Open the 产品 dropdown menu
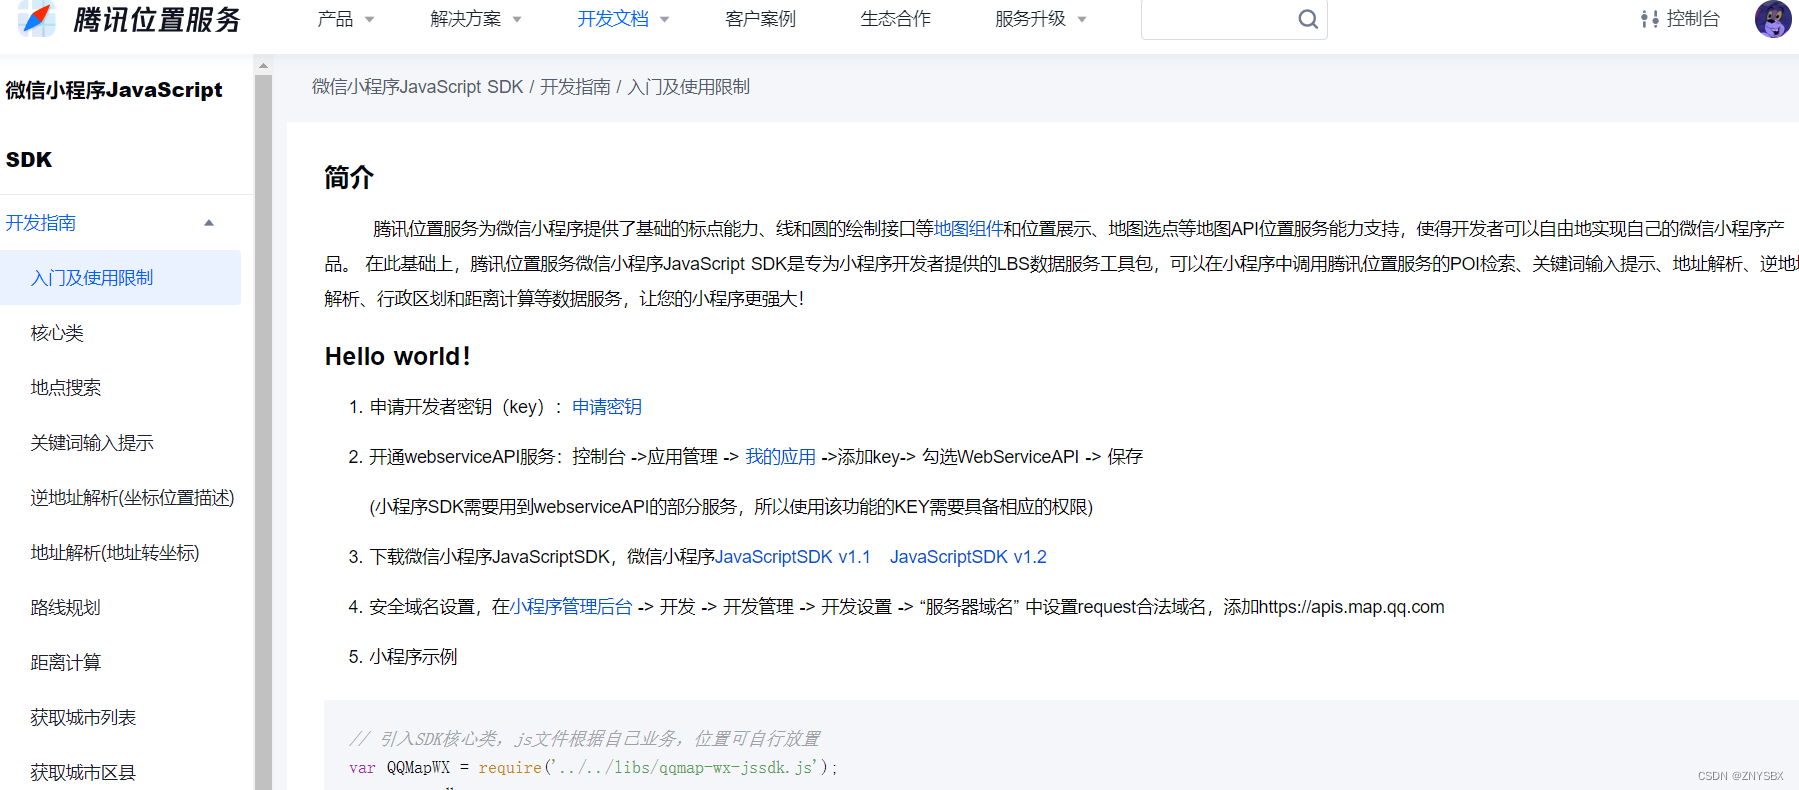Screen dimensions: 1799x790 click(345, 19)
